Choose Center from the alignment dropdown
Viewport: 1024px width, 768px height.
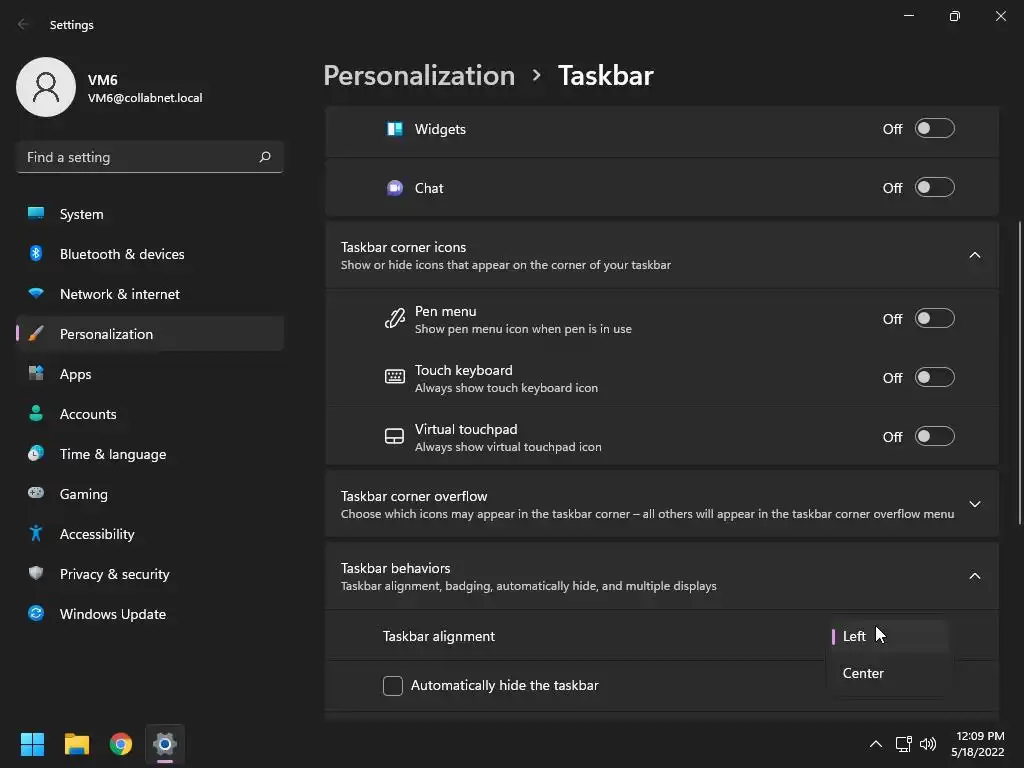[x=864, y=674]
